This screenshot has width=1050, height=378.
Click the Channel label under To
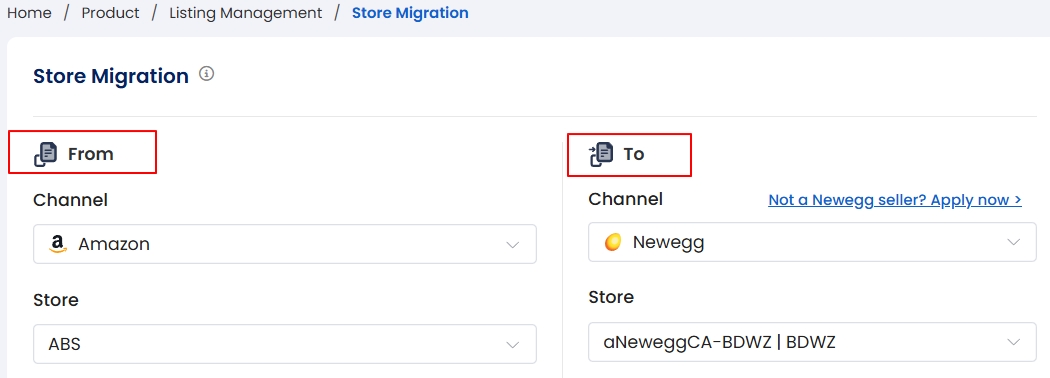click(625, 199)
